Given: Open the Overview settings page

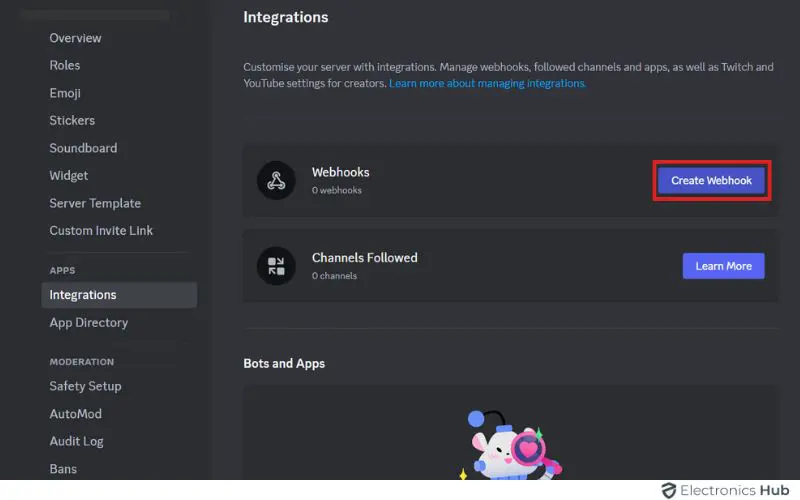Looking at the screenshot, I should click(x=76, y=38).
